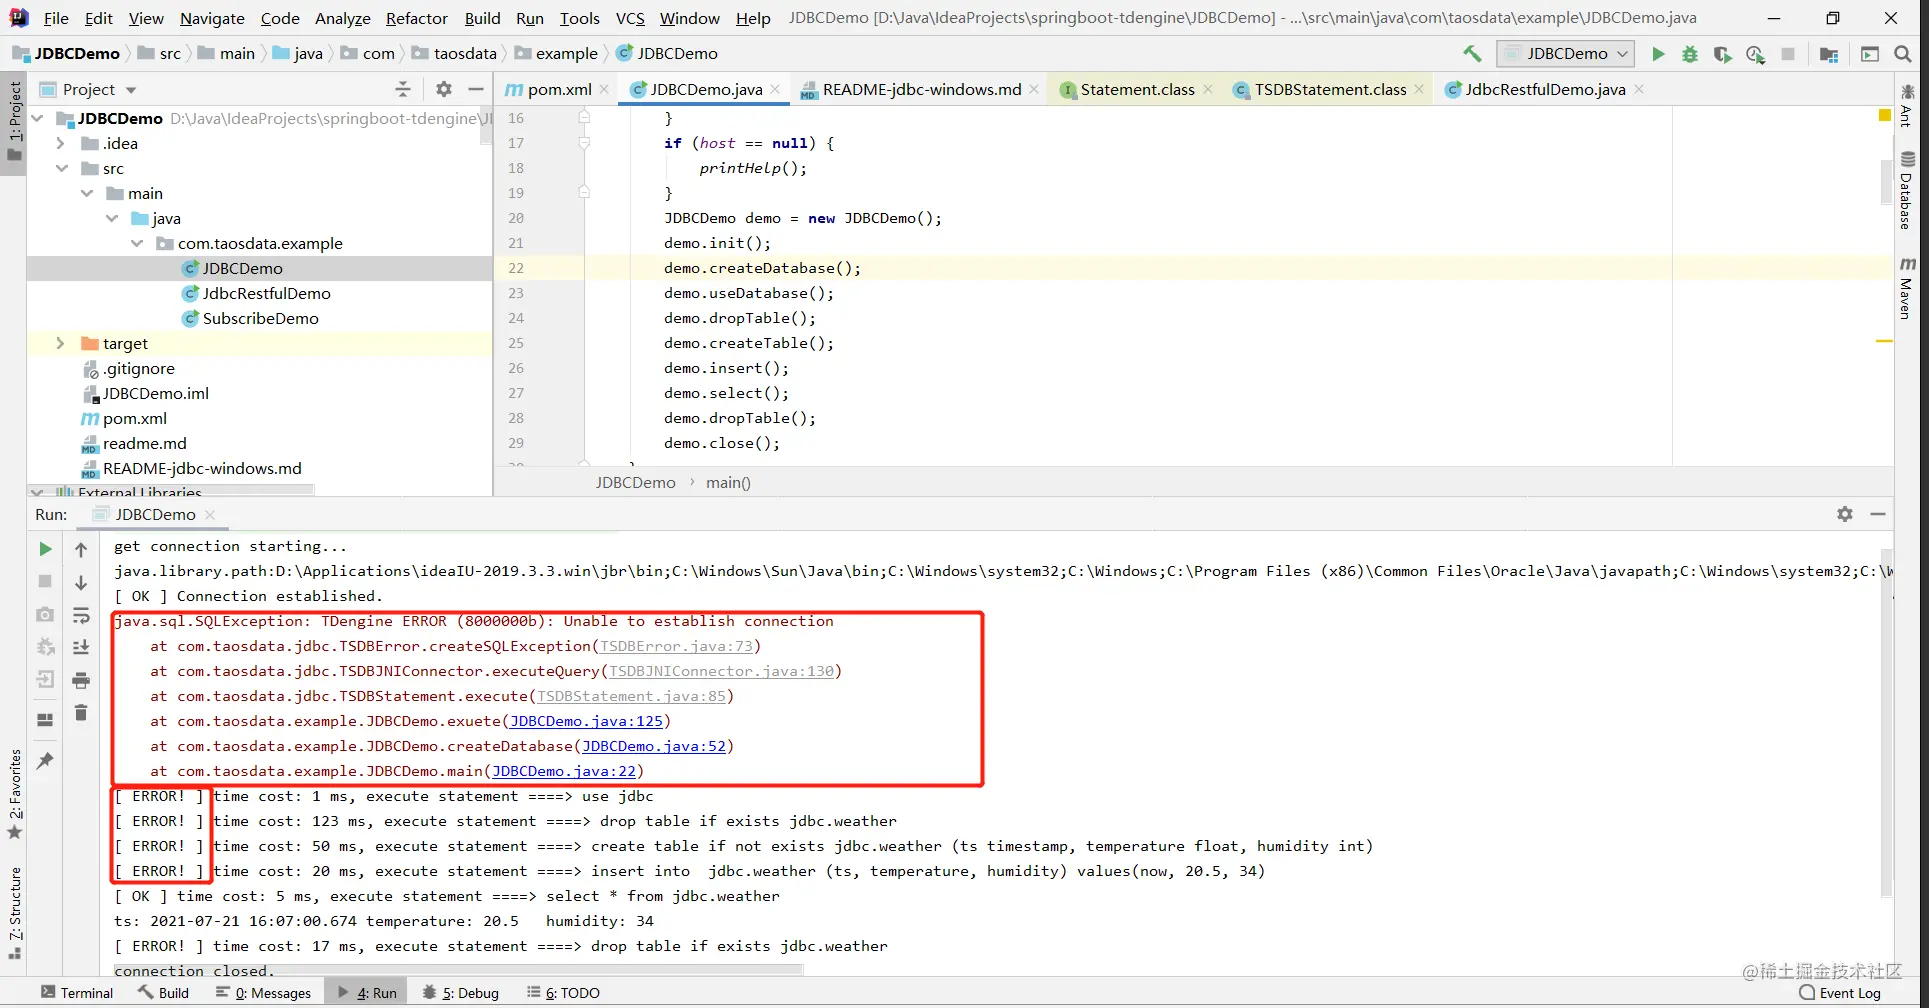Open 5: Debug tool window
The image size is (1929, 1008).
click(460, 993)
